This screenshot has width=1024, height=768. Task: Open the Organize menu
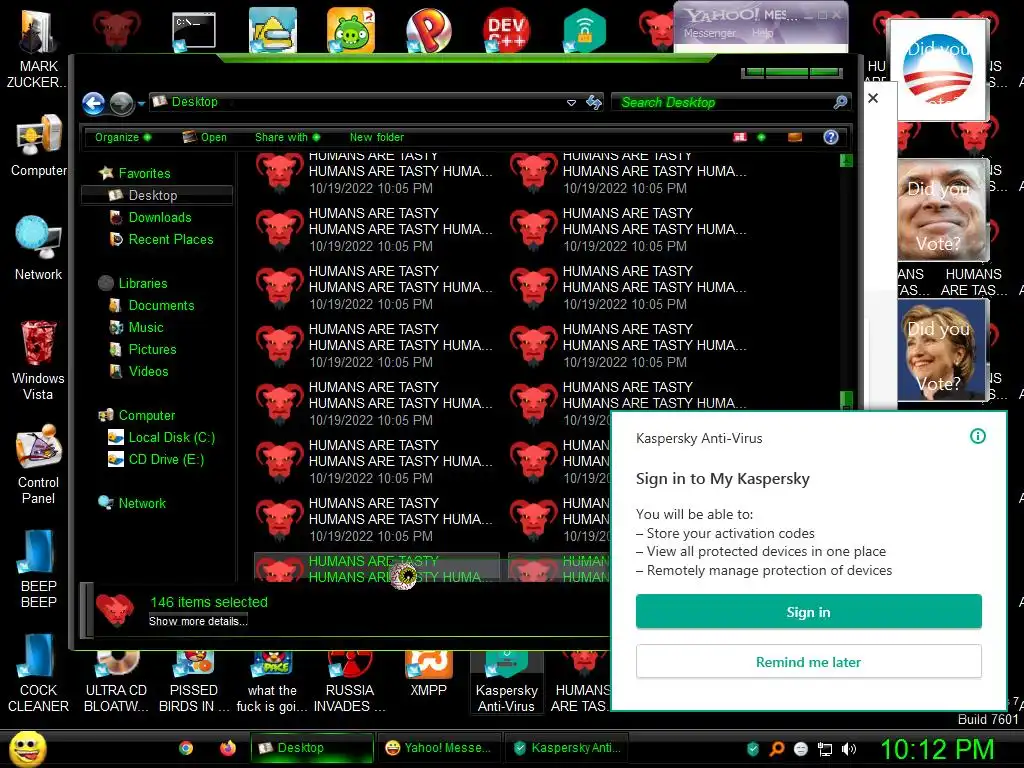point(123,137)
